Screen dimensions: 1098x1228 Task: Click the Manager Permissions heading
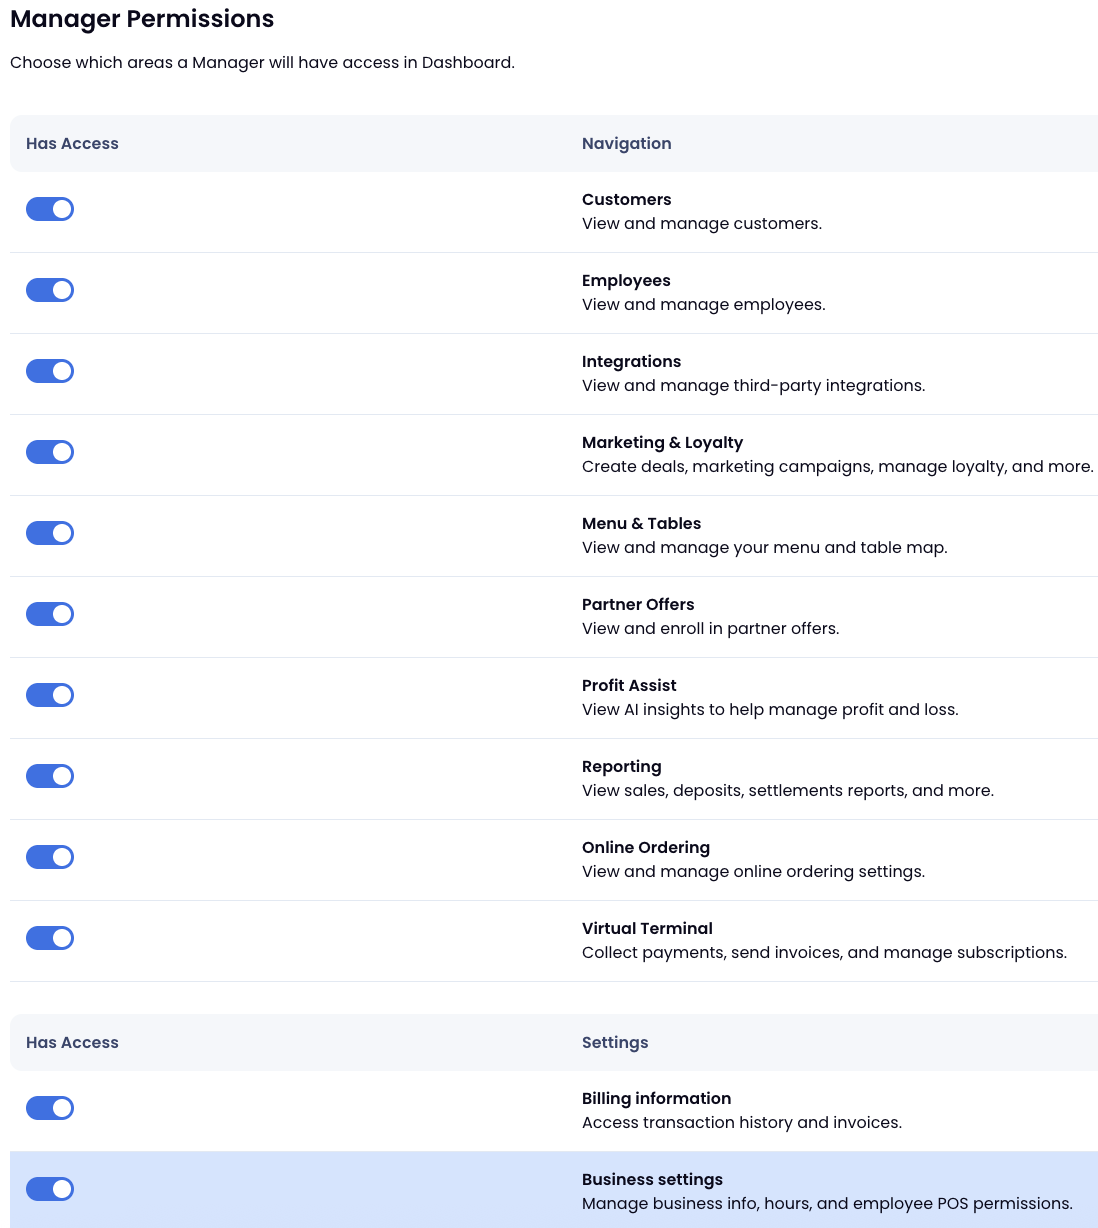tap(142, 19)
